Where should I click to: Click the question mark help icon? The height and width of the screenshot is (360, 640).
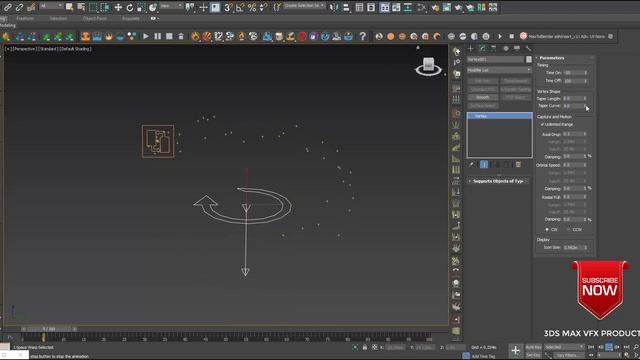362,36
